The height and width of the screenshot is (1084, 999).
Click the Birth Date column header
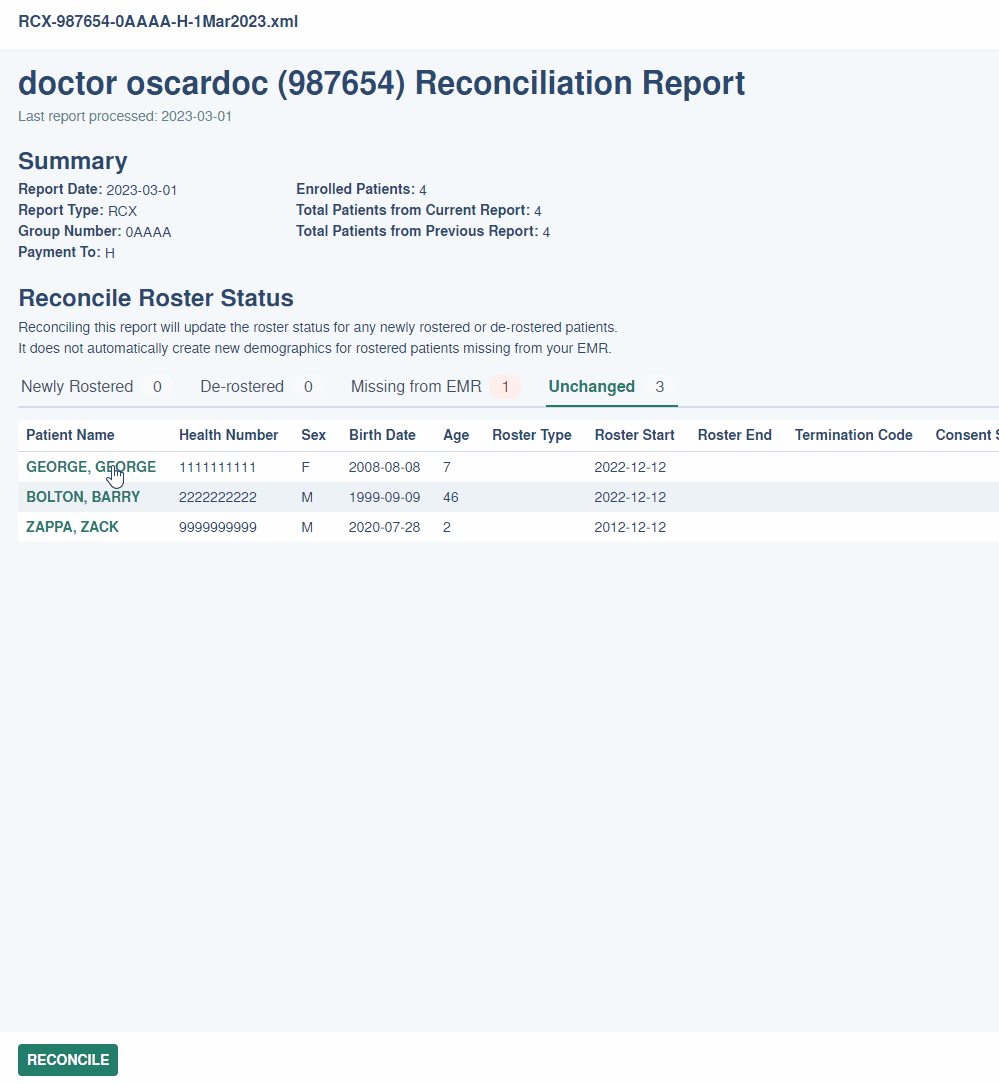point(382,435)
